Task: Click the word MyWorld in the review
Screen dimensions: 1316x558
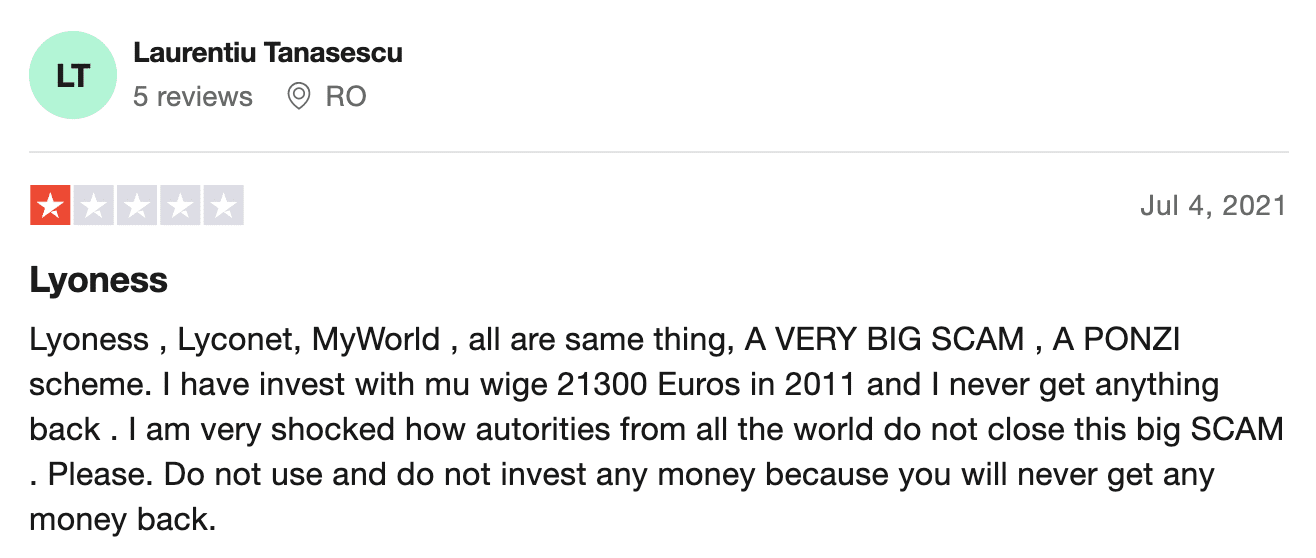Action: (x=377, y=339)
